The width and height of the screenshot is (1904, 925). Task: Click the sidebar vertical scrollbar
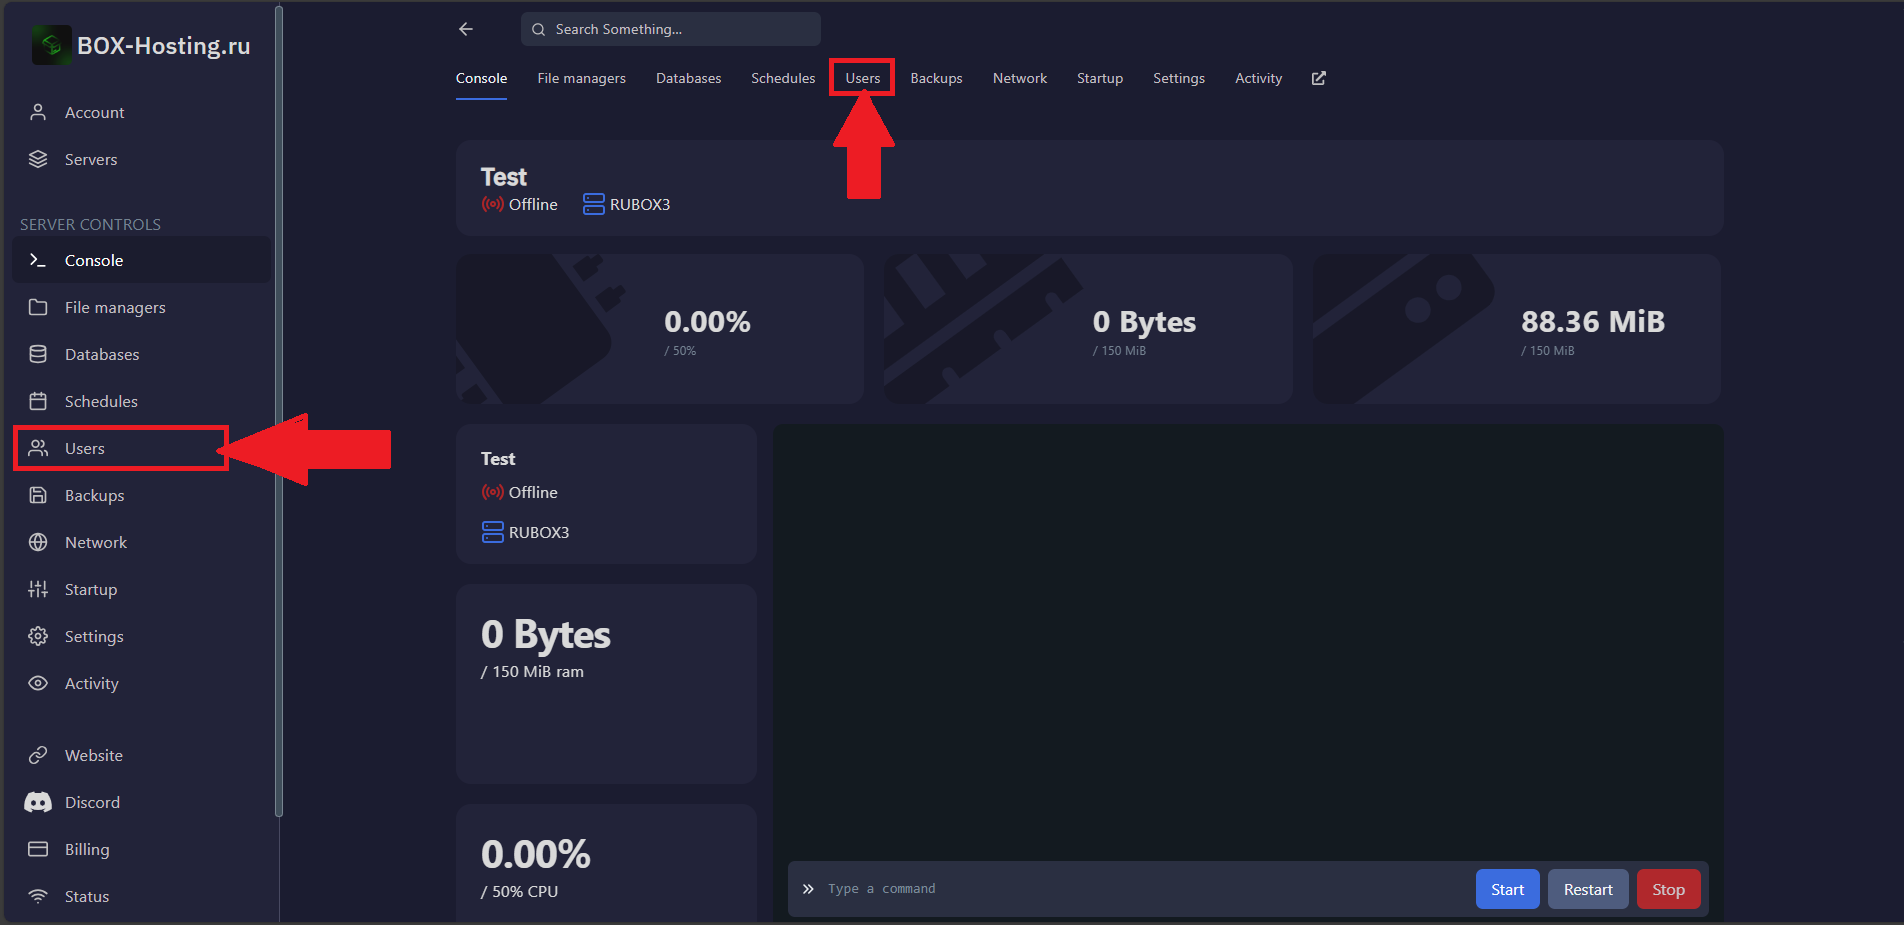279,410
